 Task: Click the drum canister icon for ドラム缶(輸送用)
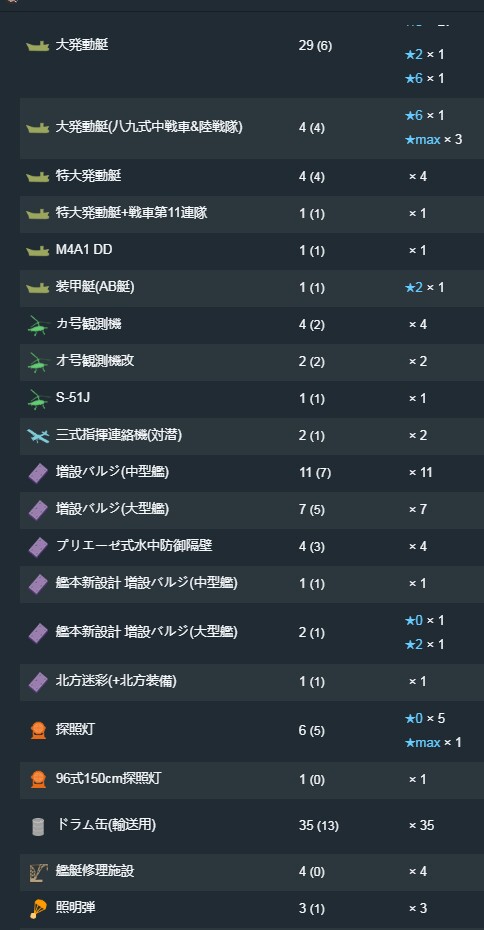point(38,826)
